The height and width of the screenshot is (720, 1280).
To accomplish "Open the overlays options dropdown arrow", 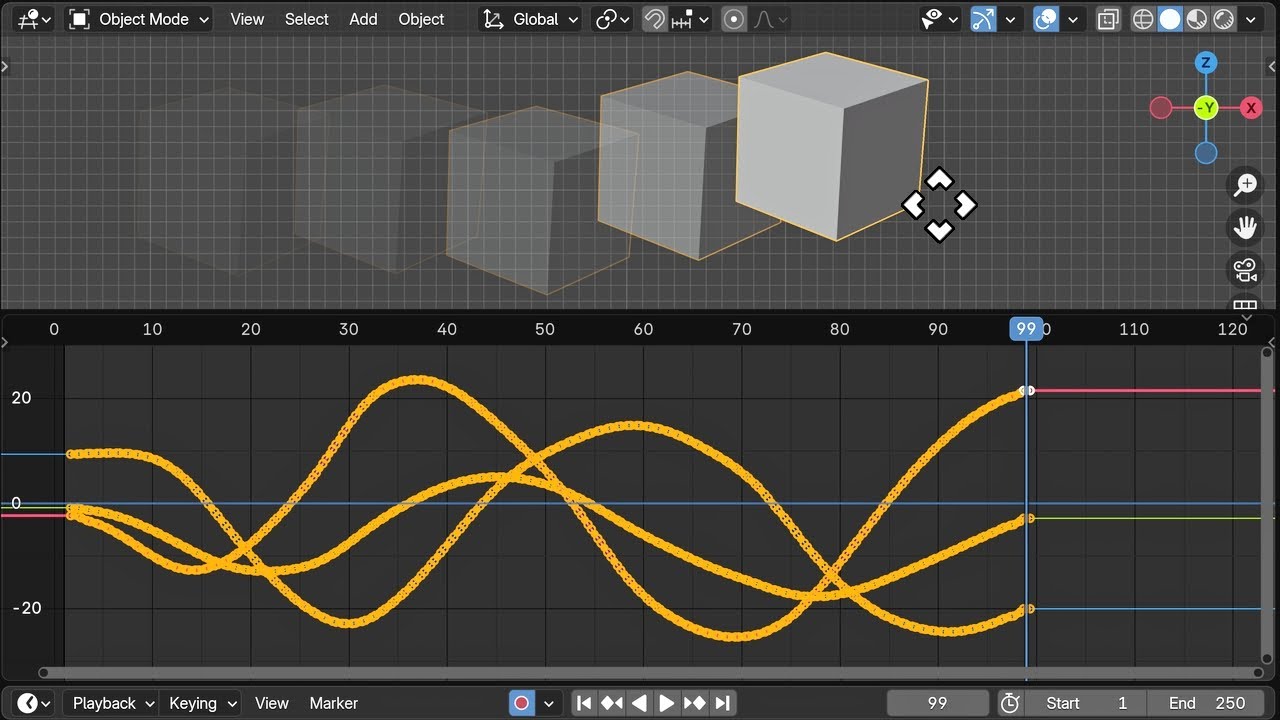I will point(1073,19).
